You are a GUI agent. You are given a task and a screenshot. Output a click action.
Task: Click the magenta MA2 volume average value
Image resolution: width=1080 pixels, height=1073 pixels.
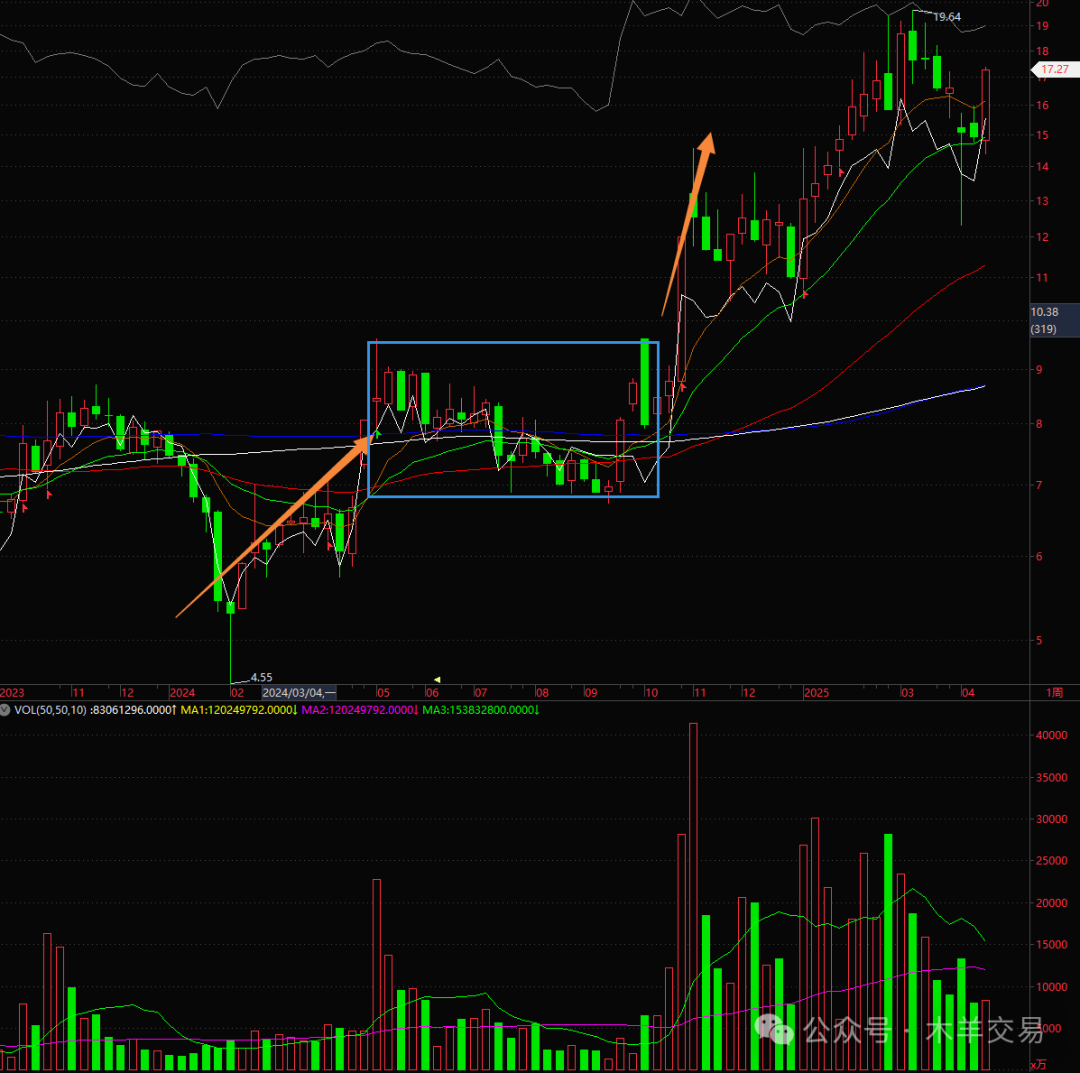pyautogui.click(x=360, y=710)
